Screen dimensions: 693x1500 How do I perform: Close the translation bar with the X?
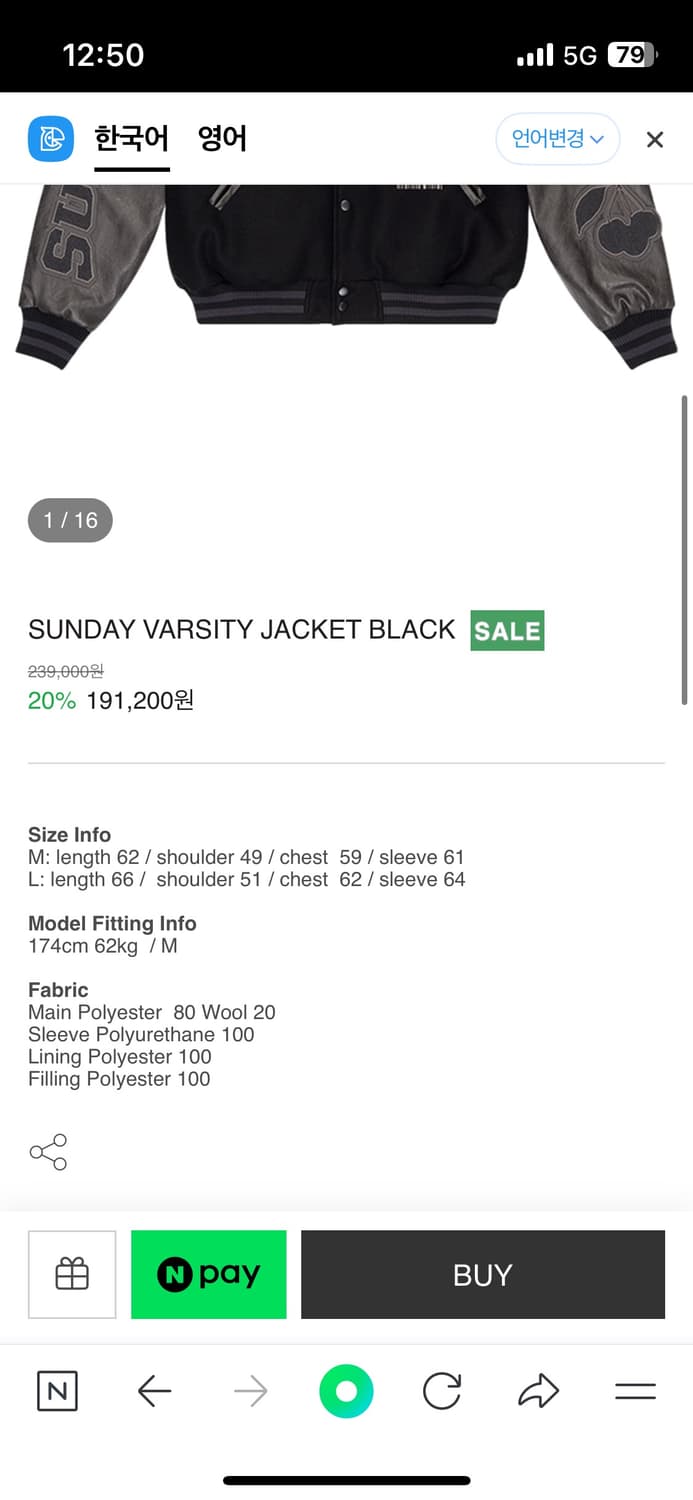[x=654, y=139]
